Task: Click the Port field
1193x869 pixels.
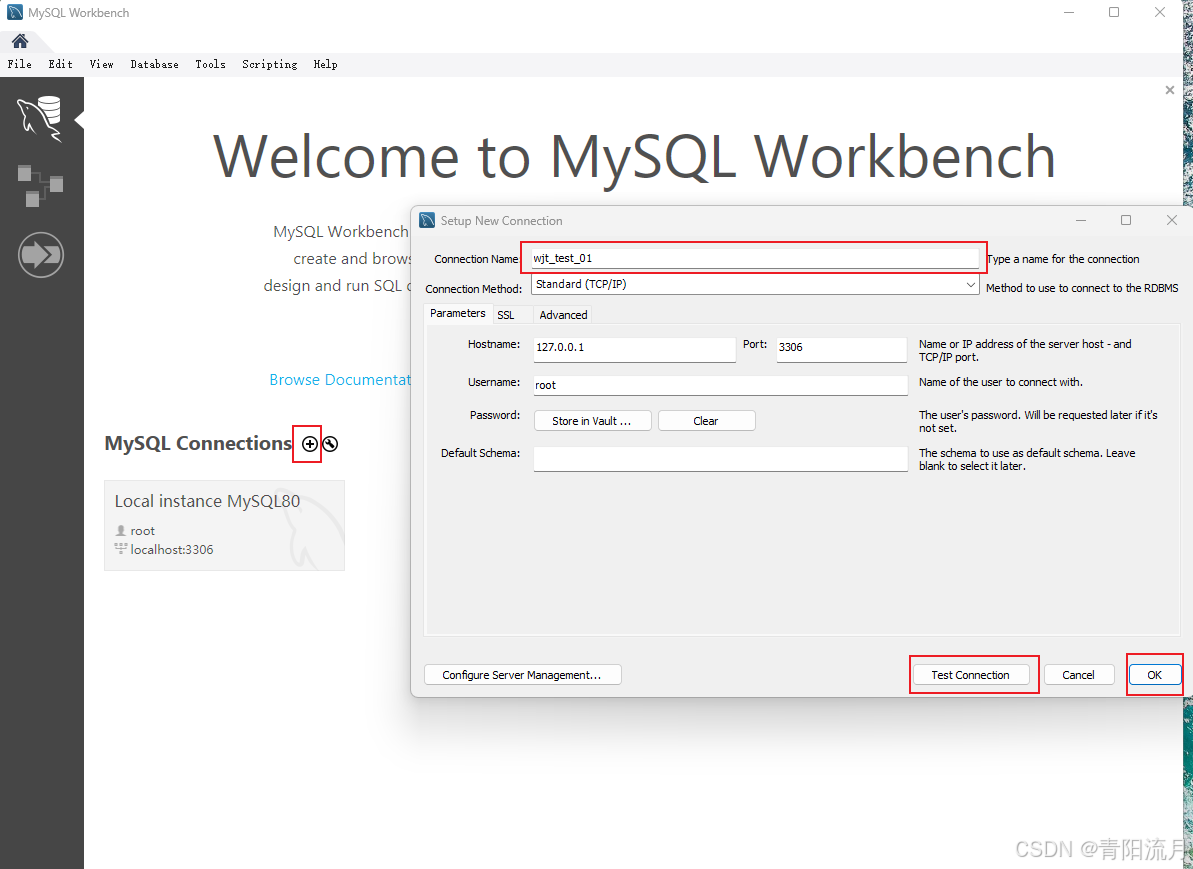Action: tap(841, 348)
